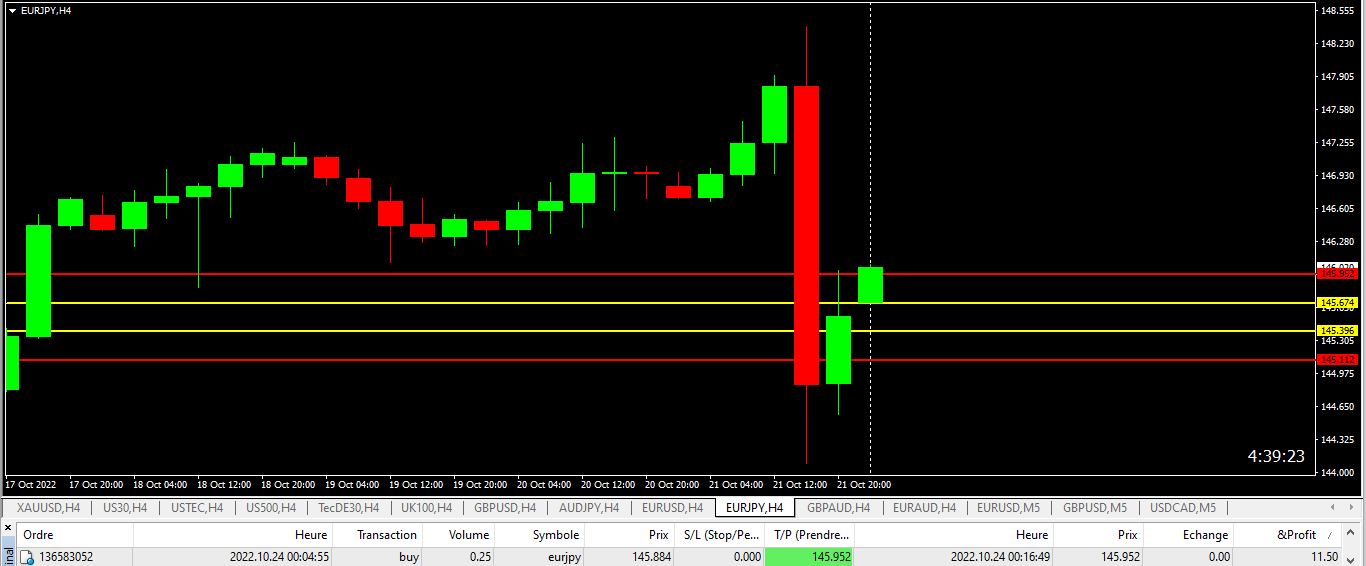
Task: Click the 147.255 price axis label
Action: point(1337,143)
